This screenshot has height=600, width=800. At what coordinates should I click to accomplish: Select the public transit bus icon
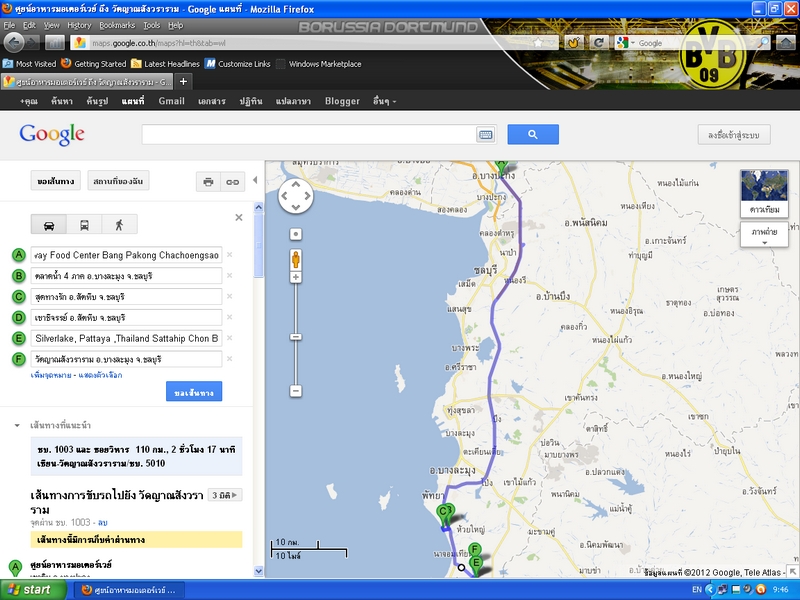tap(84, 225)
